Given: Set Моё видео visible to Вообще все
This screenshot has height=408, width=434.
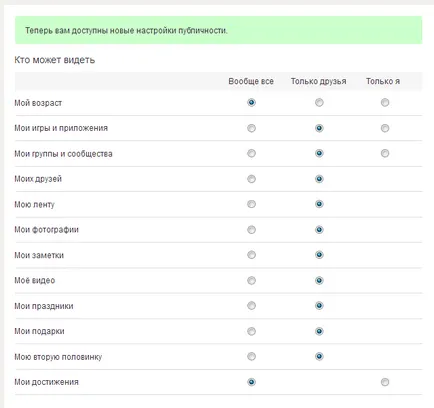Looking at the screenshot, I should [x=251, y=281].
